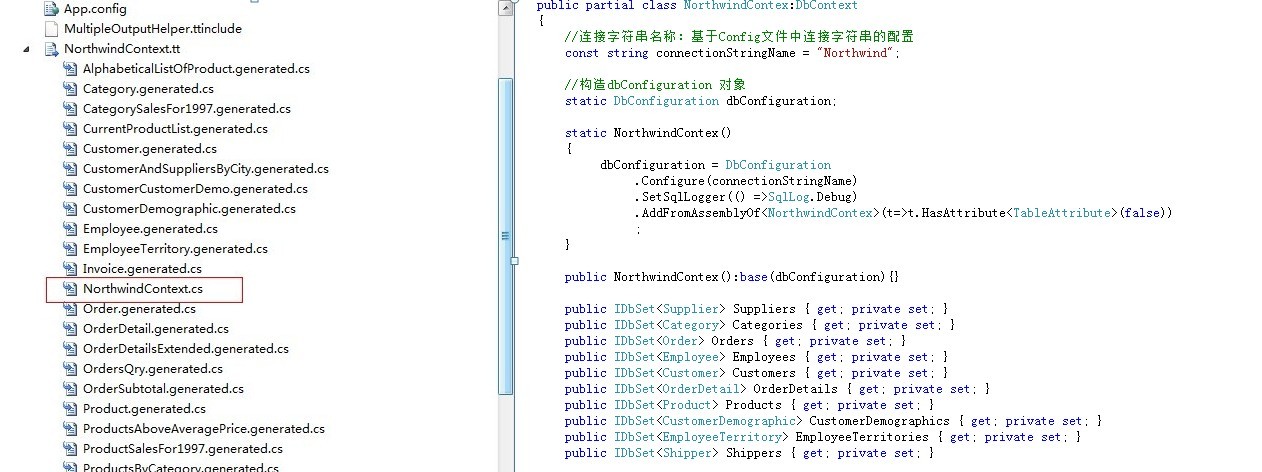Screen dimensions: 1262x472
Task: Open CurrentProductList.generated.cs
Action: tap(175, 129)
